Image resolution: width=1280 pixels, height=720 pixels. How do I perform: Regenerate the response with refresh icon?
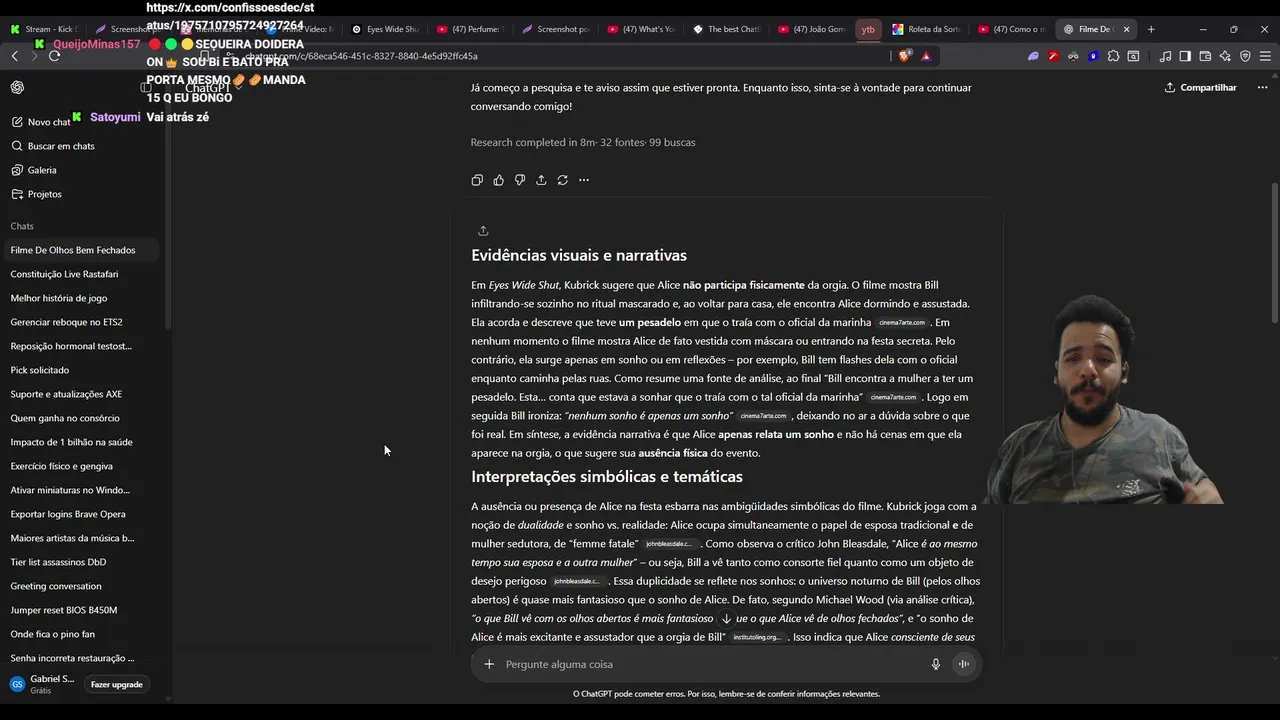[563, 180]
